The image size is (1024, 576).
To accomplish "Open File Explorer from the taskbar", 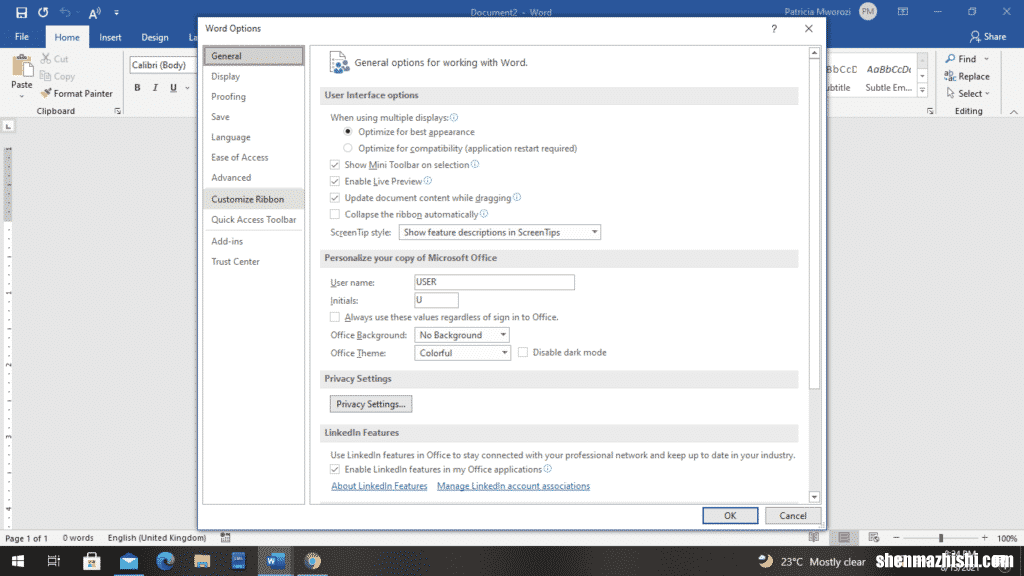I will coord(202,561).
